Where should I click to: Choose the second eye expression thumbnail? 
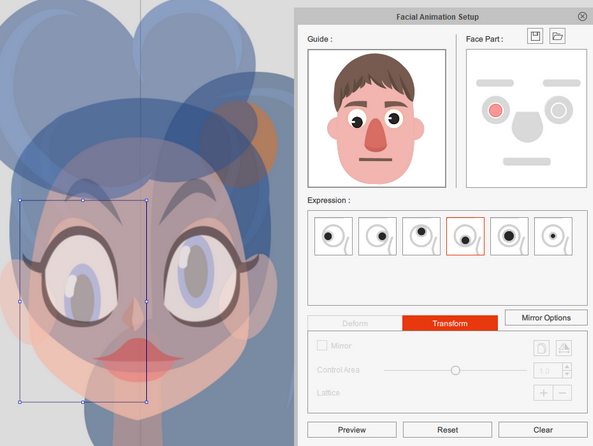click(377, 236)
